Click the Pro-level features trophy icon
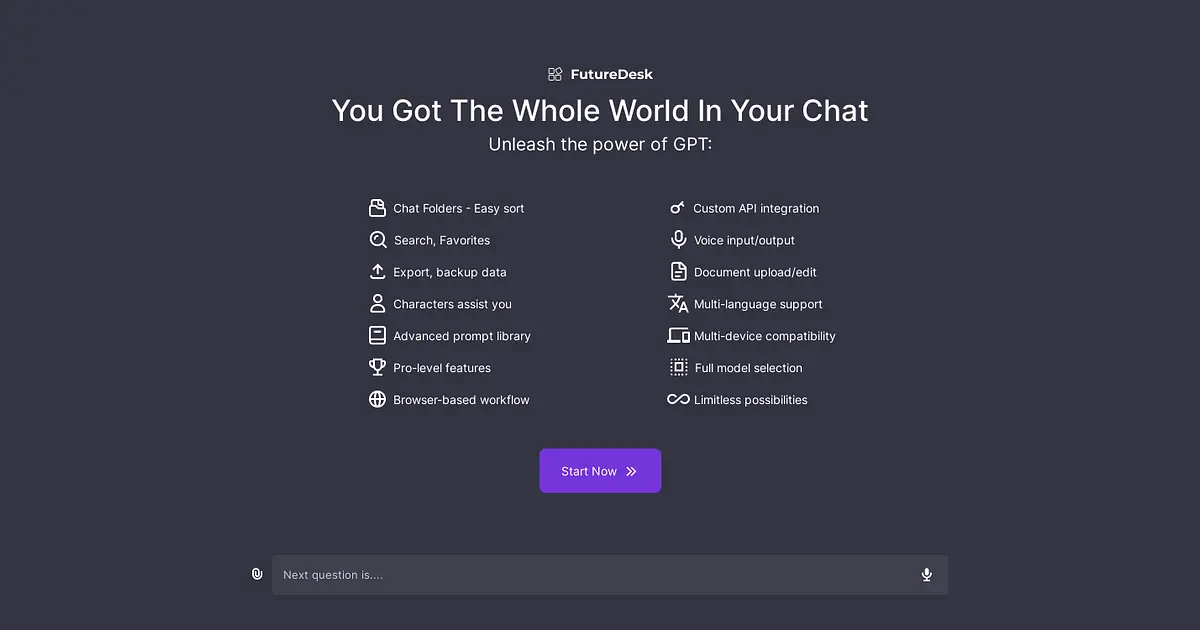This screenshot has width=1200, height=630. [377, 367]
